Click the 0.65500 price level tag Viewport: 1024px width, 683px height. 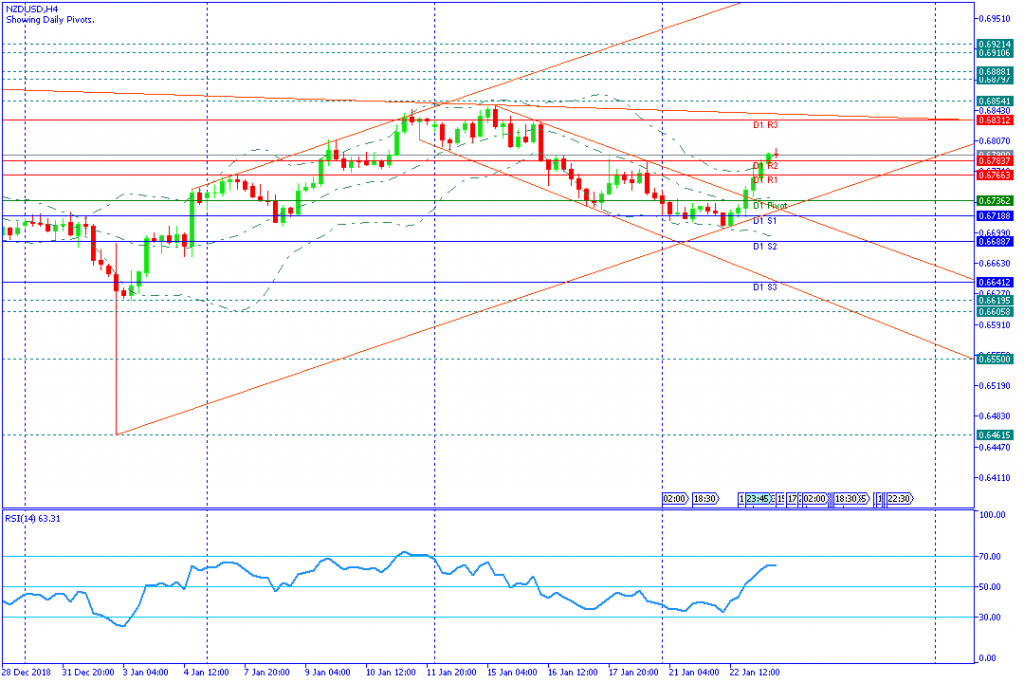(x=995, y=359)
